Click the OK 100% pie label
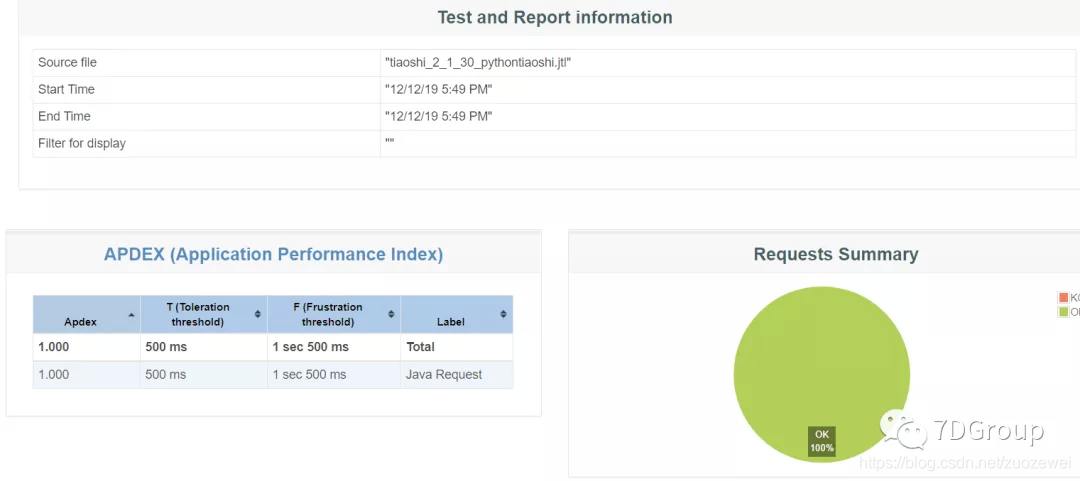Screen dimensions: 1080x481 (822, 441)
